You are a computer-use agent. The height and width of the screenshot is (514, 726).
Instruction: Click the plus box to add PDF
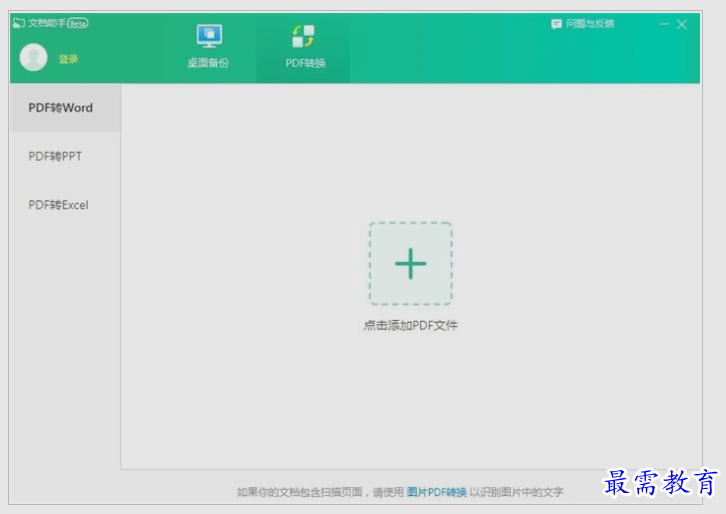click(x=411, y=263)
